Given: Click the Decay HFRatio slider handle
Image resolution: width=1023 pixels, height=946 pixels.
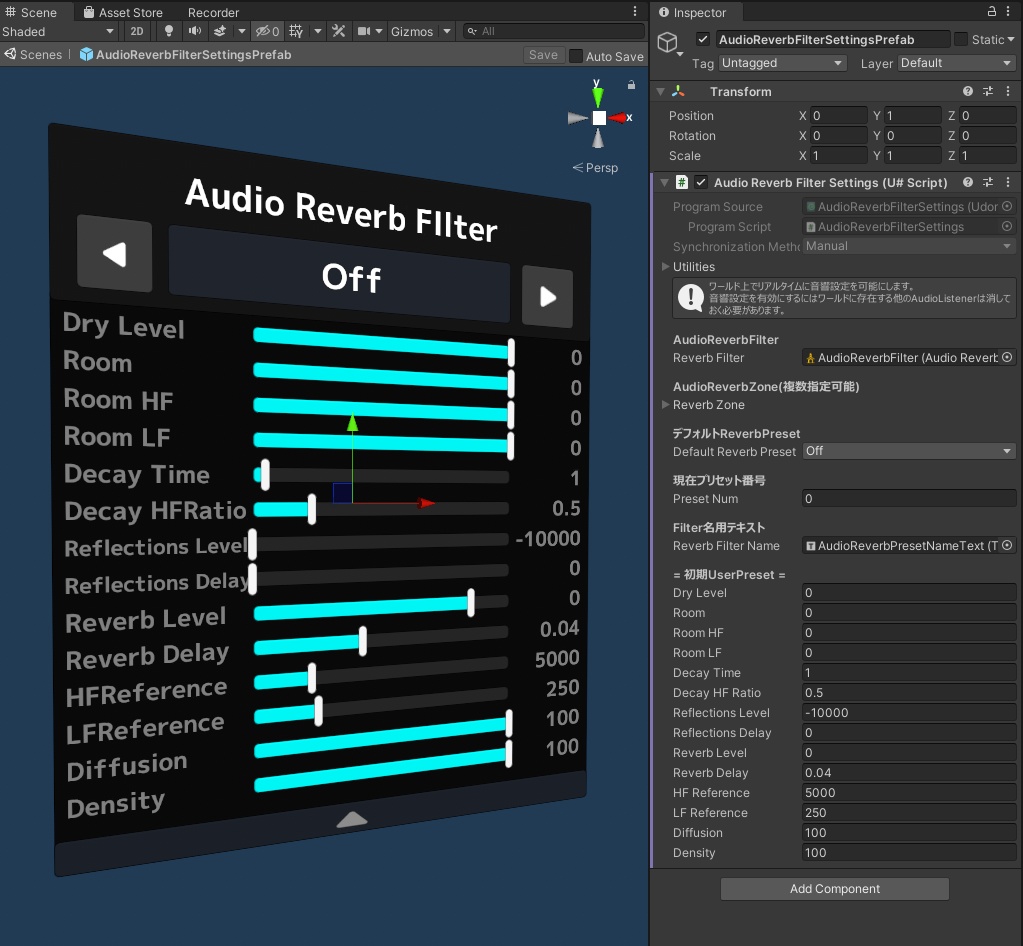Looking at the screenshot, I should 312,509.
